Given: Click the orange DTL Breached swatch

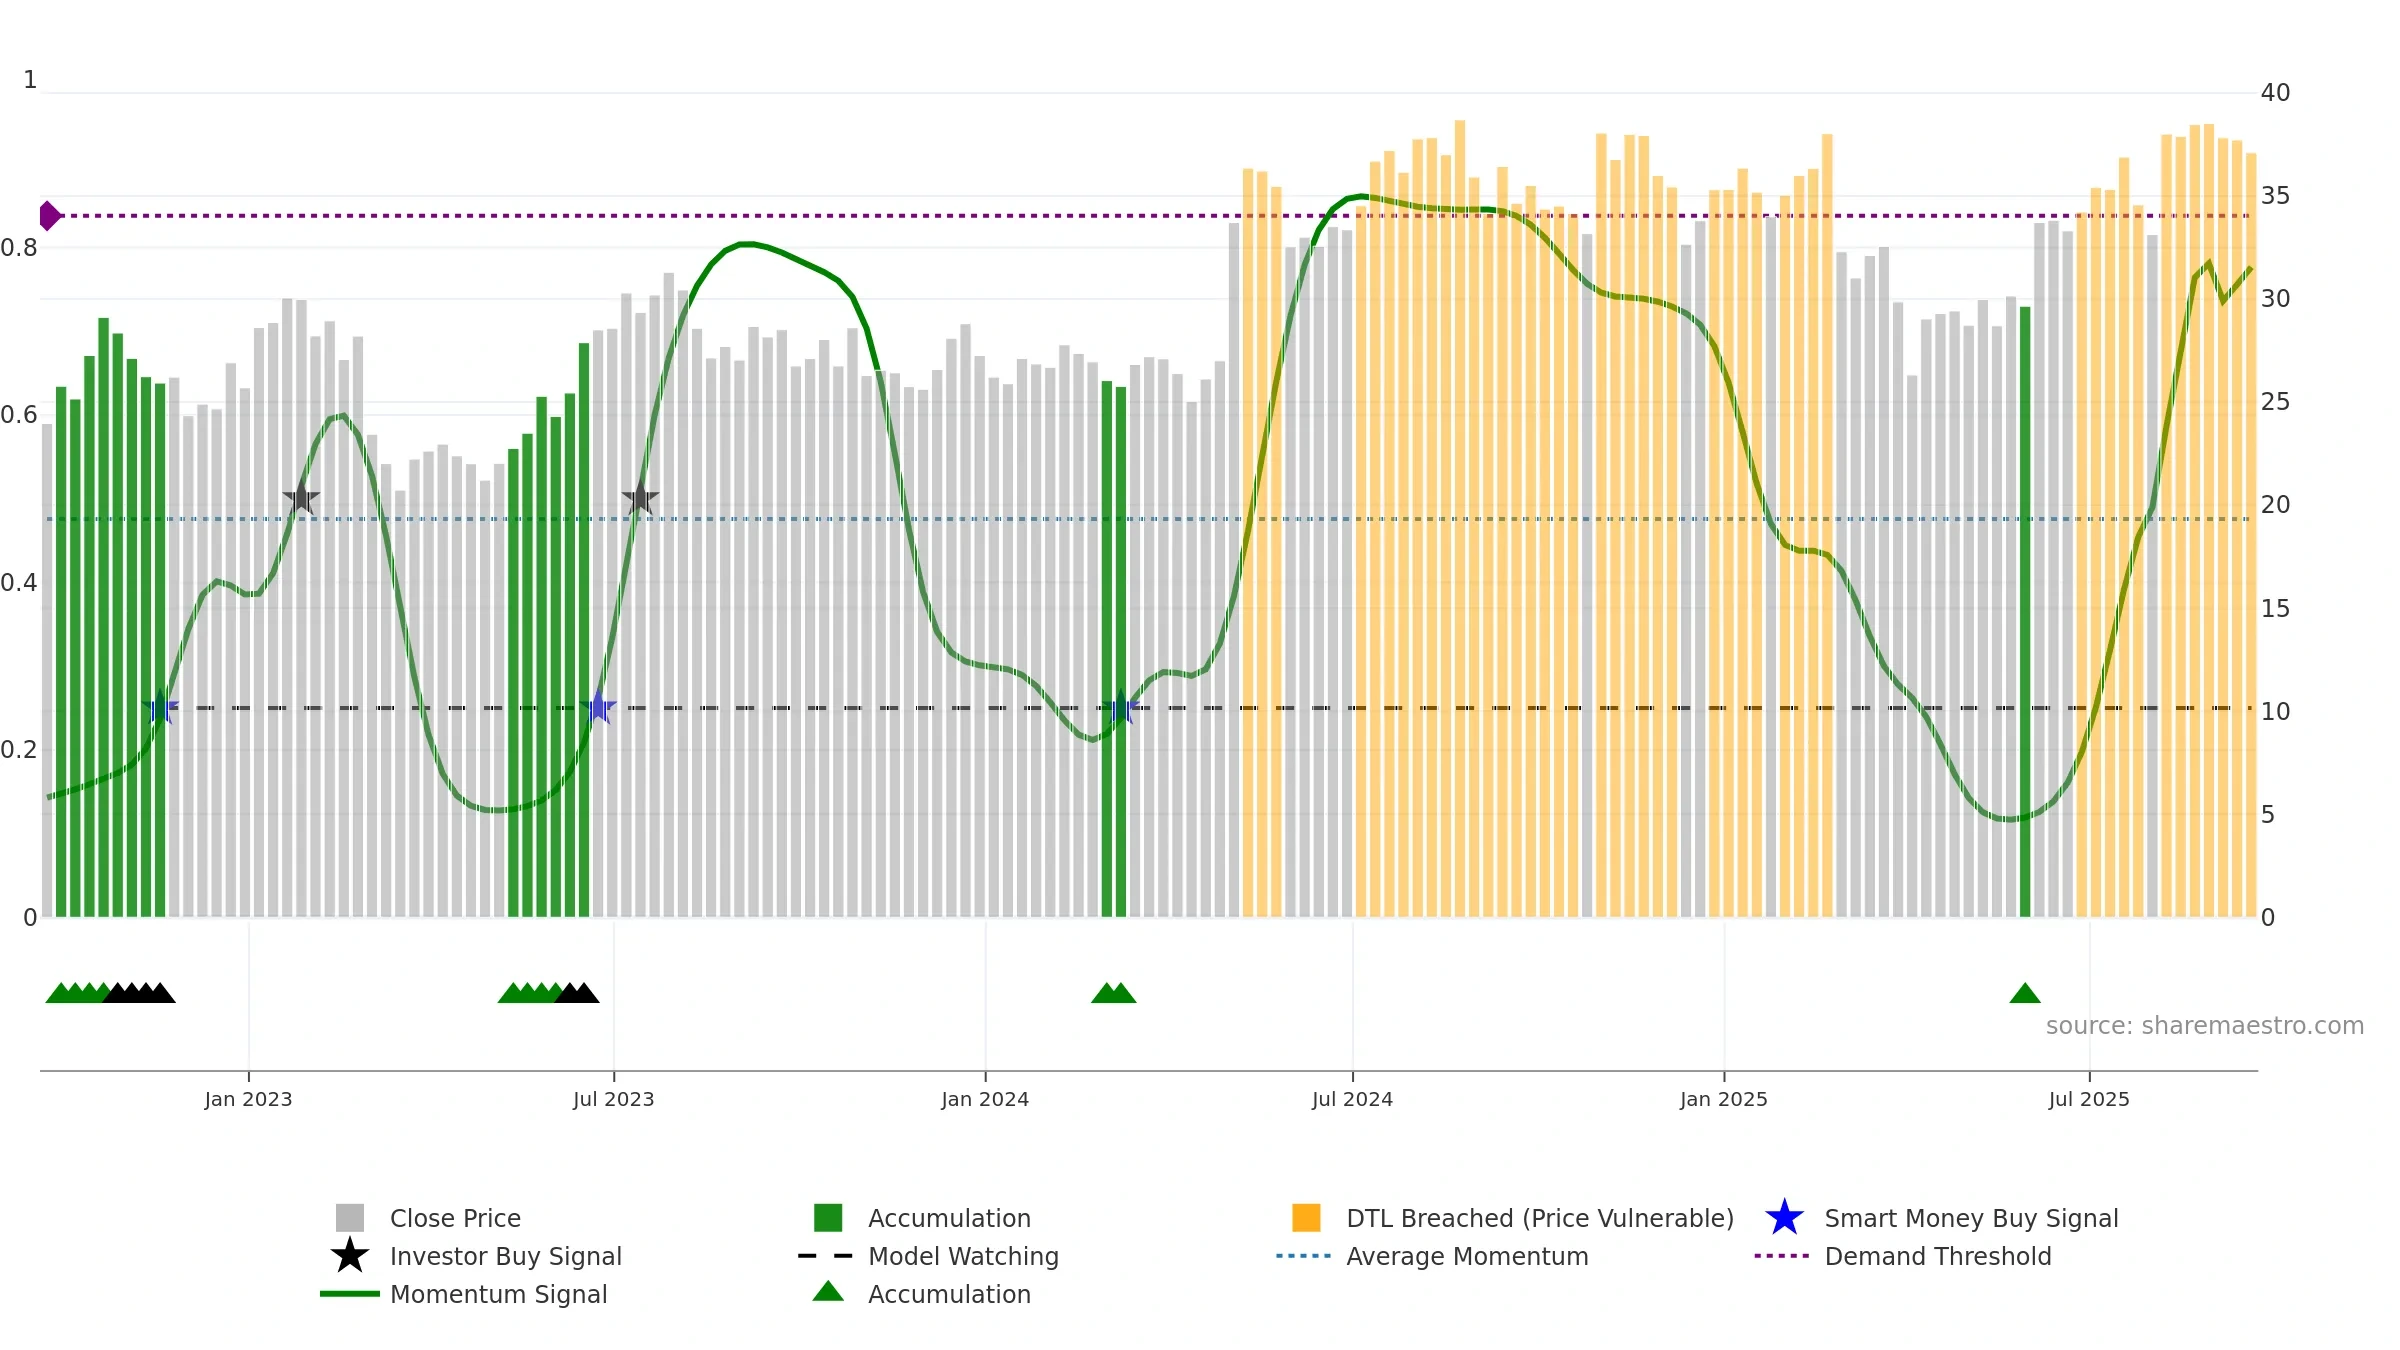Looking at the screenshot, I should [x=1306, y=1218].
